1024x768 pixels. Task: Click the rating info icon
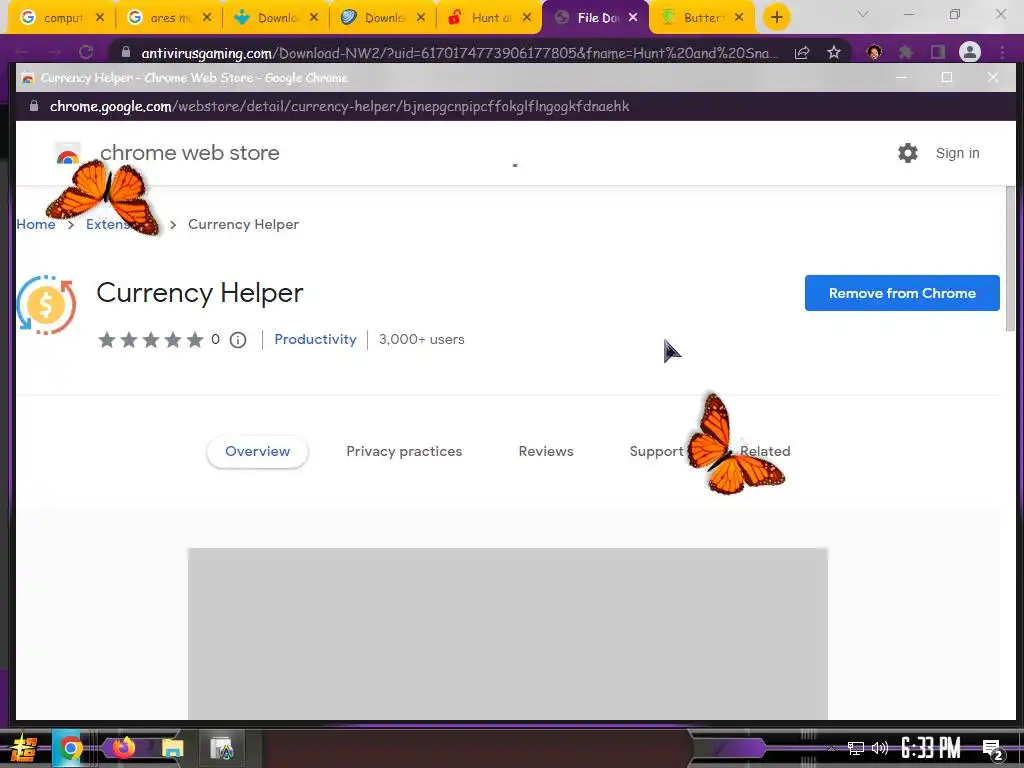click(x=238, y=340)
